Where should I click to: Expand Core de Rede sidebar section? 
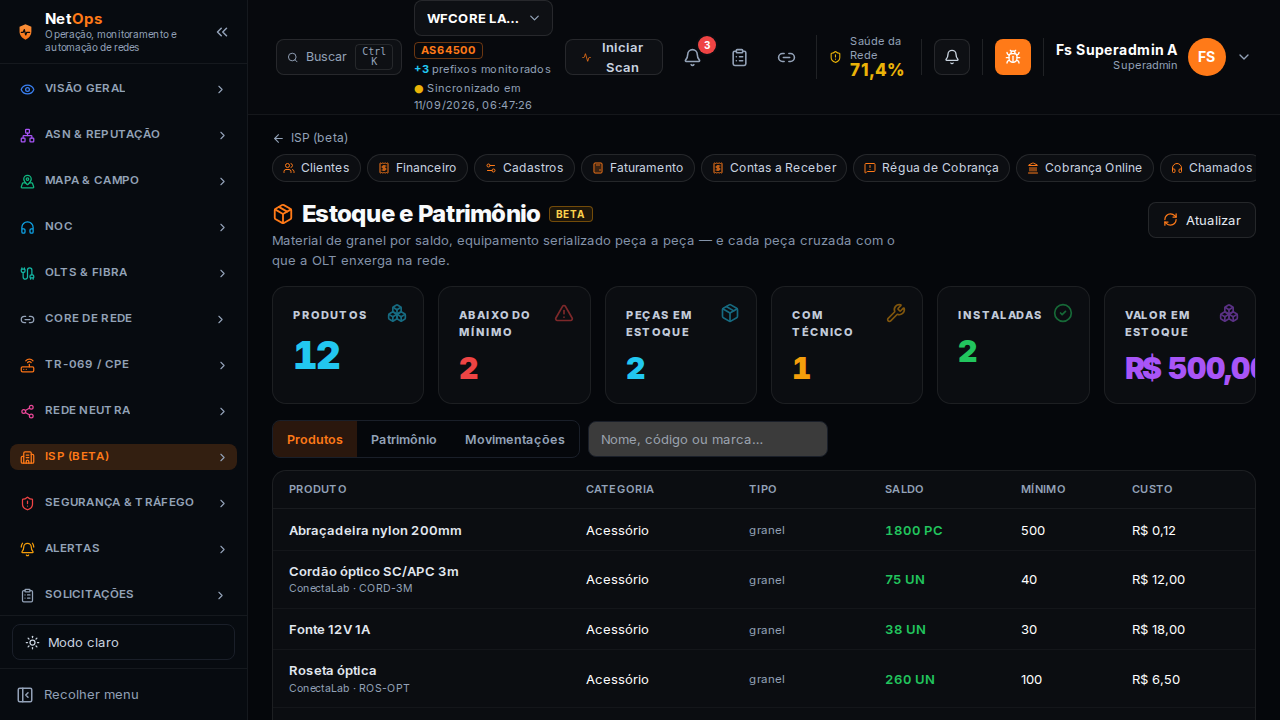pyautogui.click(x=123, y=319)
